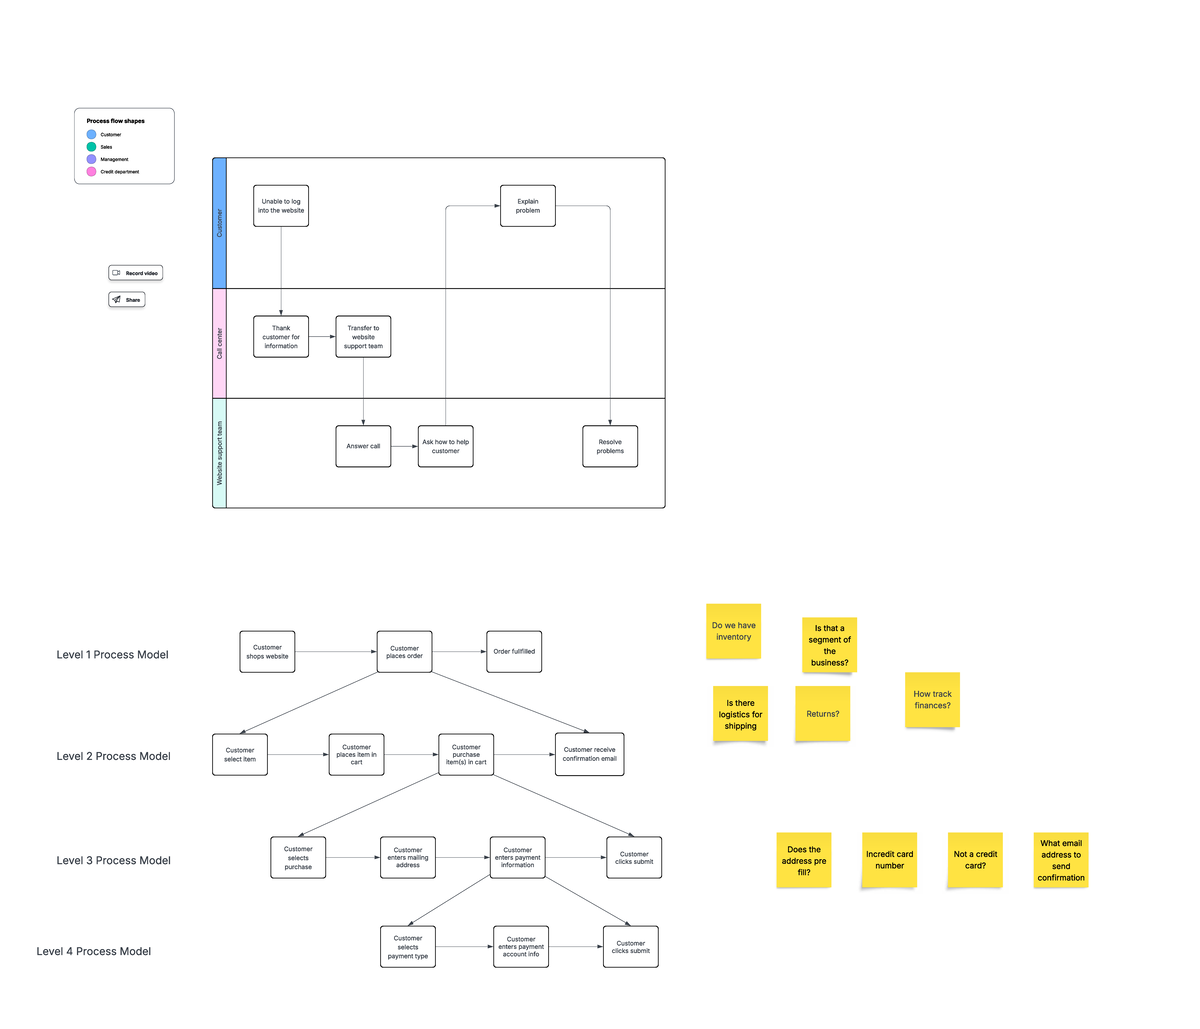Select the purple Management legend circle

91,159
